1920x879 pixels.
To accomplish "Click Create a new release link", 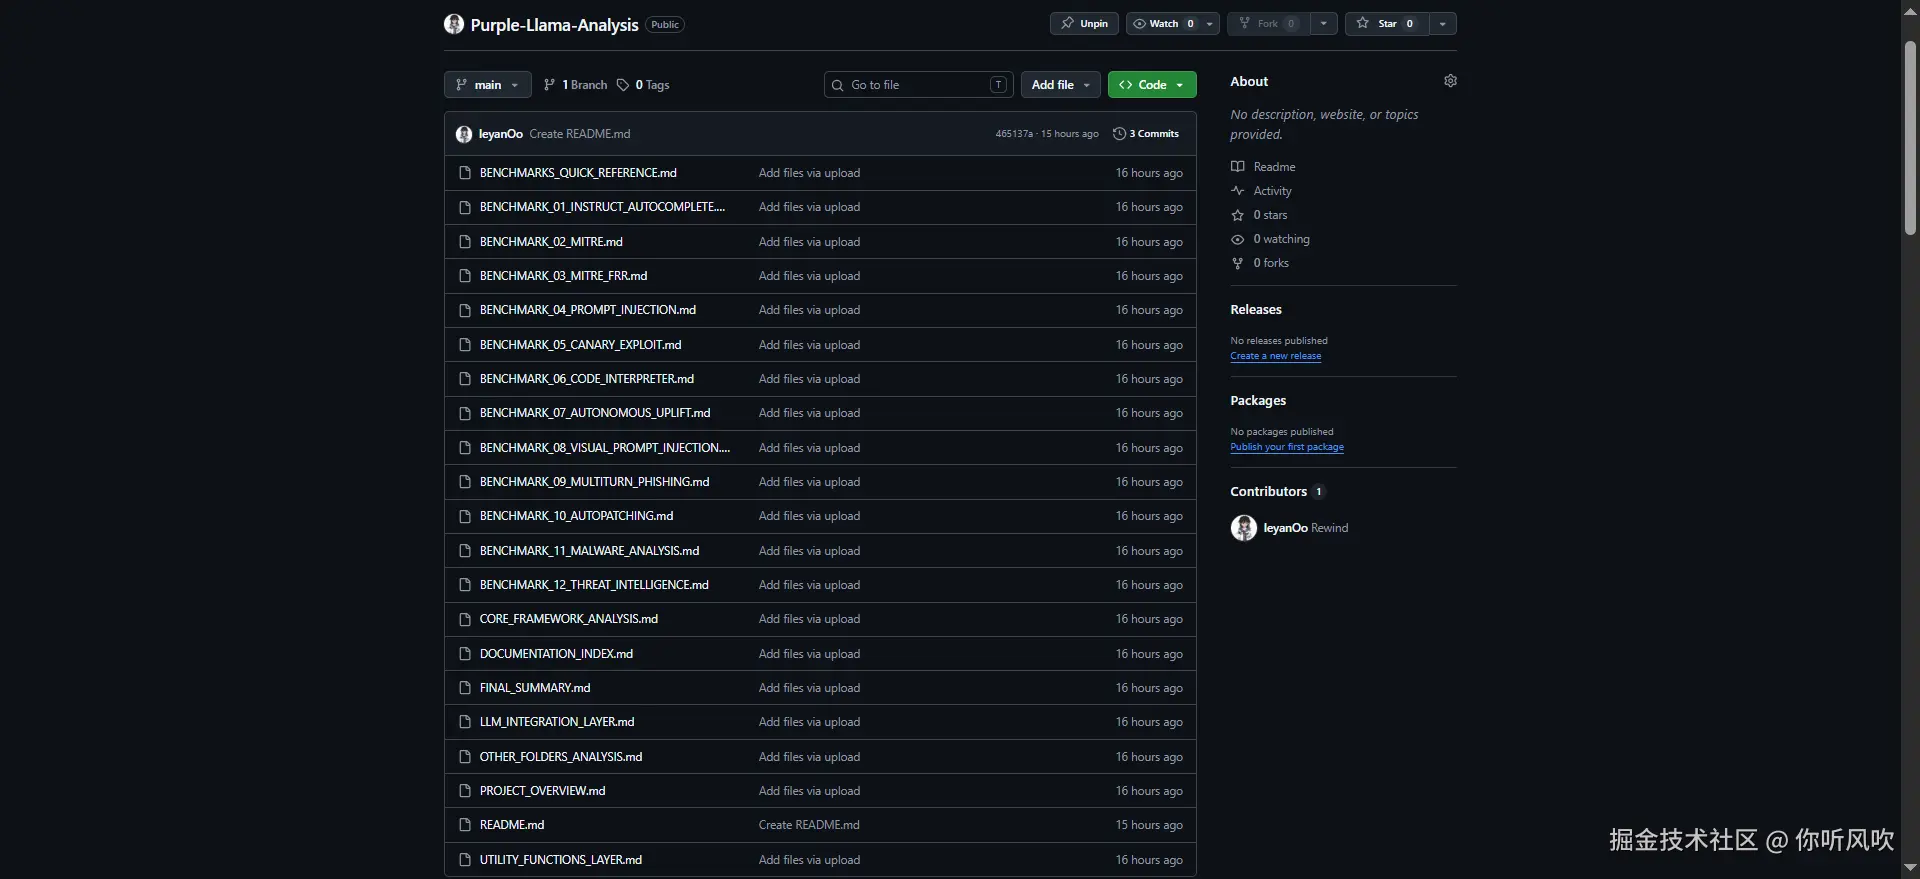I will click(1275, 356).
